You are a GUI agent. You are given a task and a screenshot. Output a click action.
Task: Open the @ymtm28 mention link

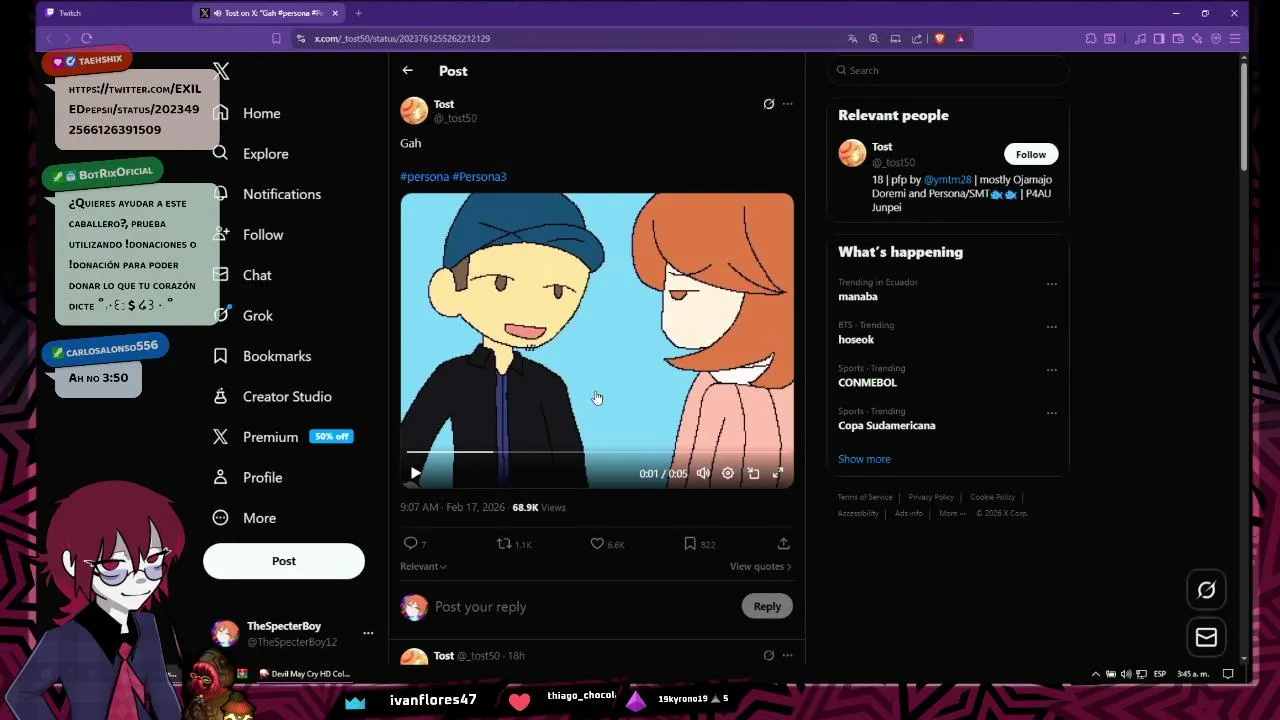[x=947, y=180]
